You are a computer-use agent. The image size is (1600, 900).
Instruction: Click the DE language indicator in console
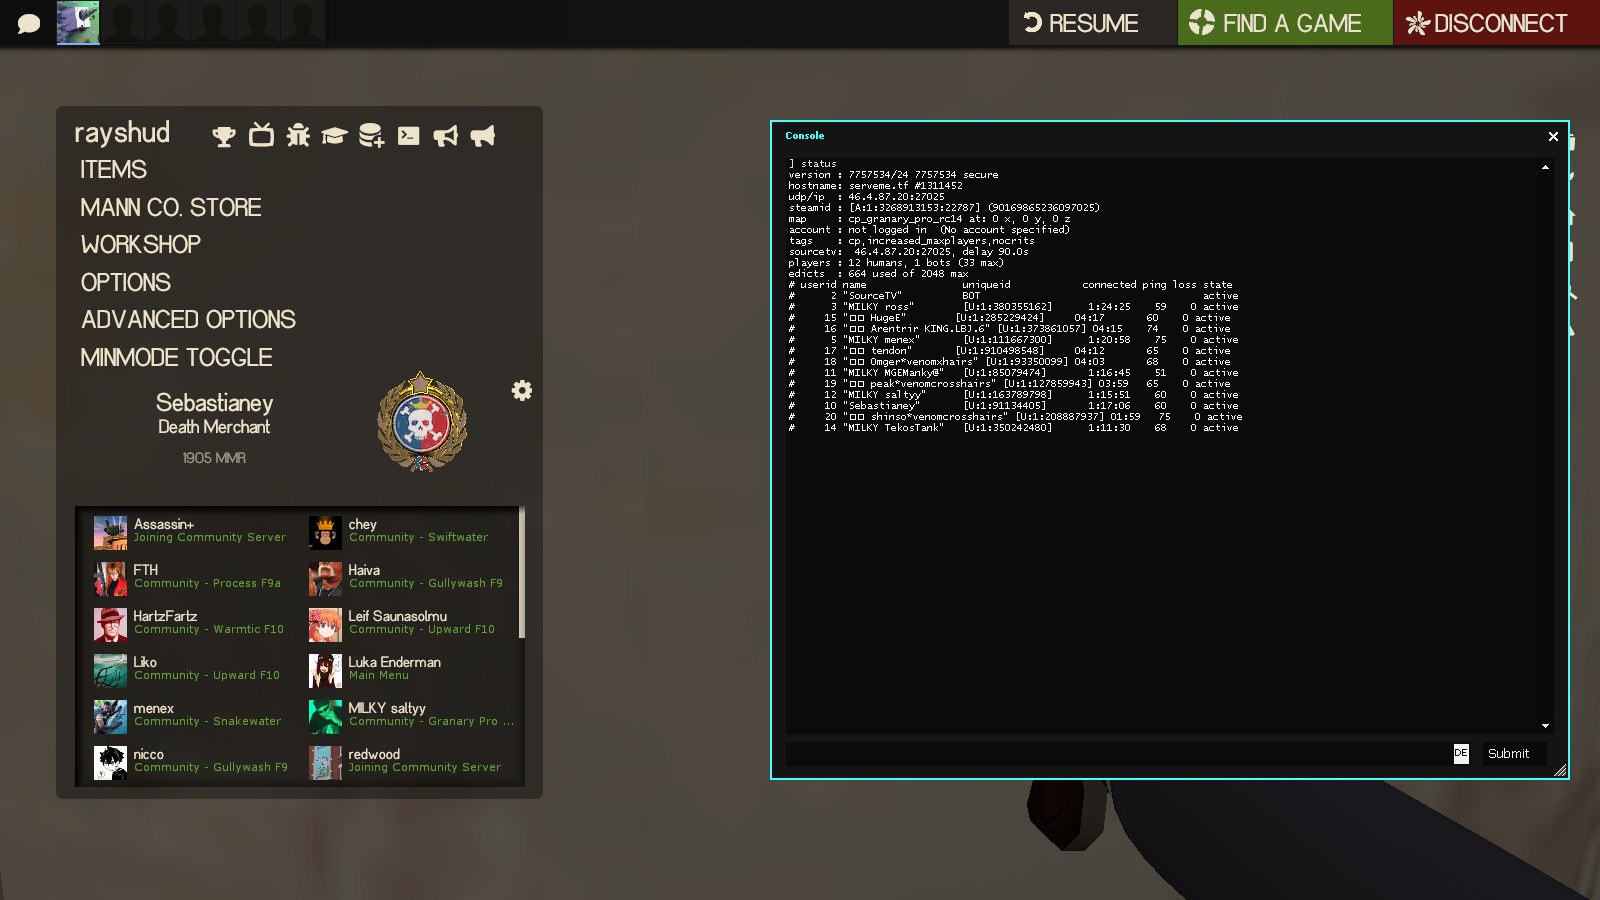coord(1461,753)
